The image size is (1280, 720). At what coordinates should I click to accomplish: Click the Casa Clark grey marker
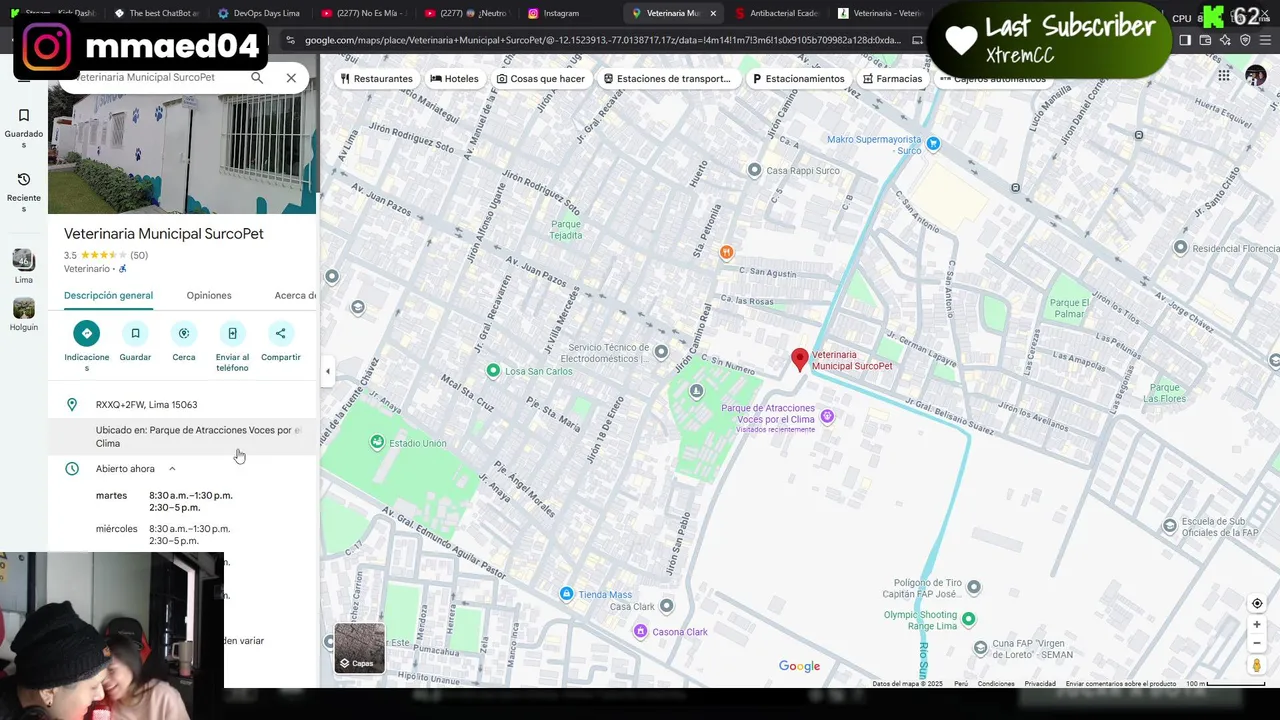[667, 606]
